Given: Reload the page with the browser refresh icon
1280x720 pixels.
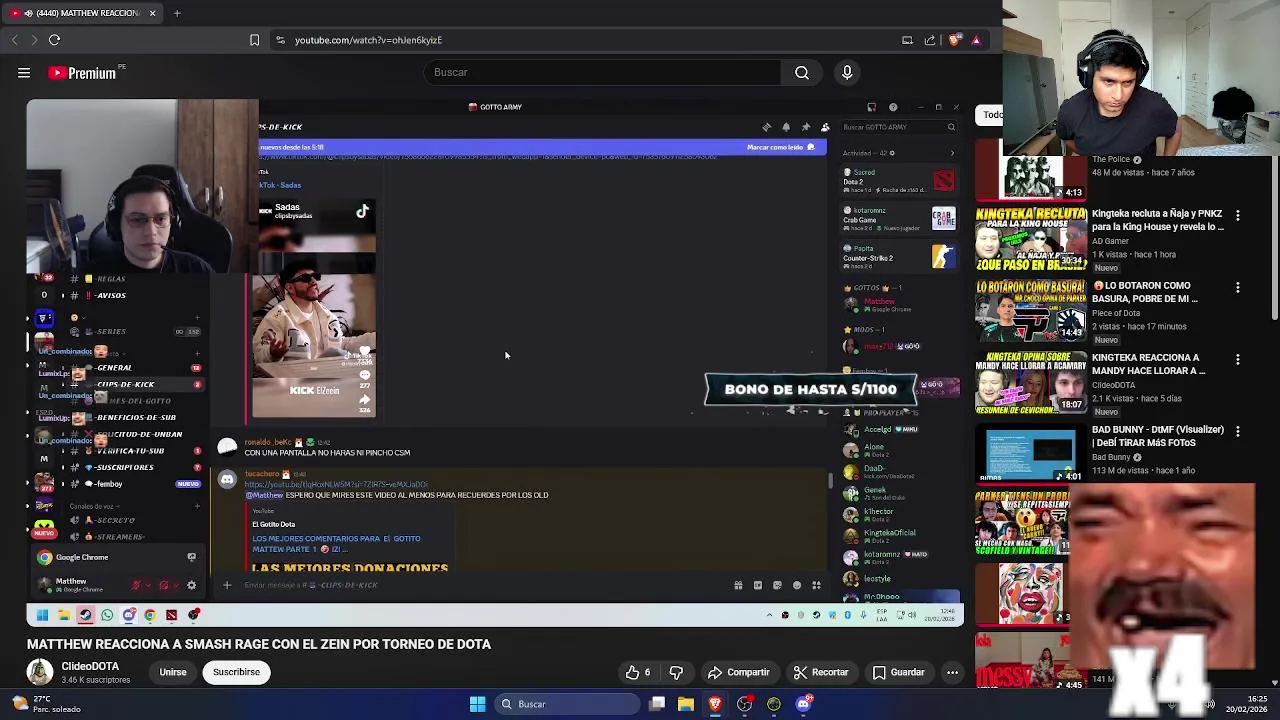Looking at the screenshot, I should pyautogui.click(x=55, y=40).
